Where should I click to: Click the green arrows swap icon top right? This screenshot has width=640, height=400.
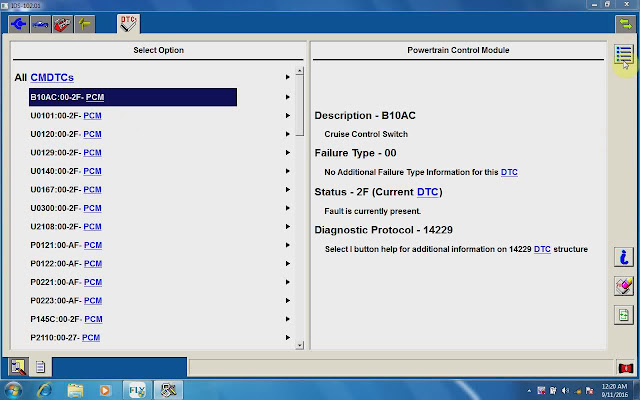point(625,24)
